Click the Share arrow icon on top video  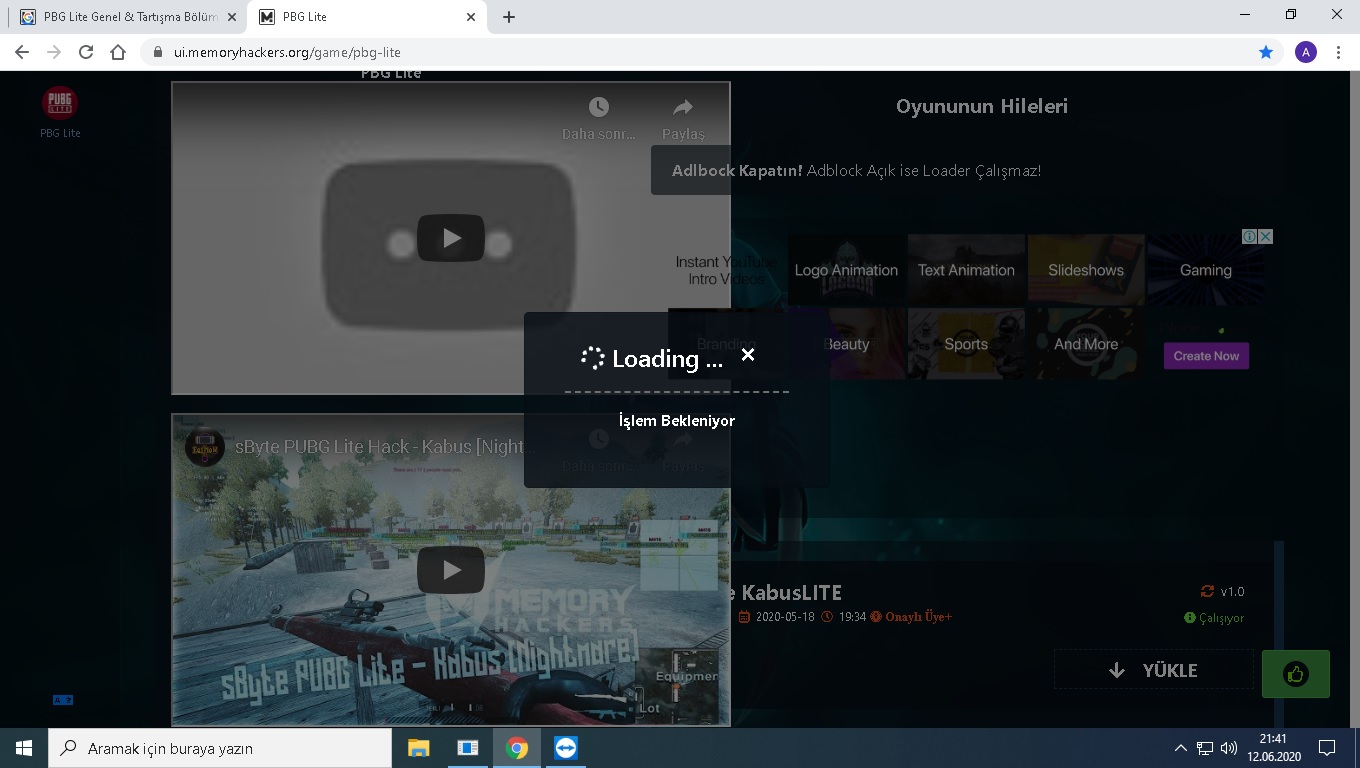point(683,107)
